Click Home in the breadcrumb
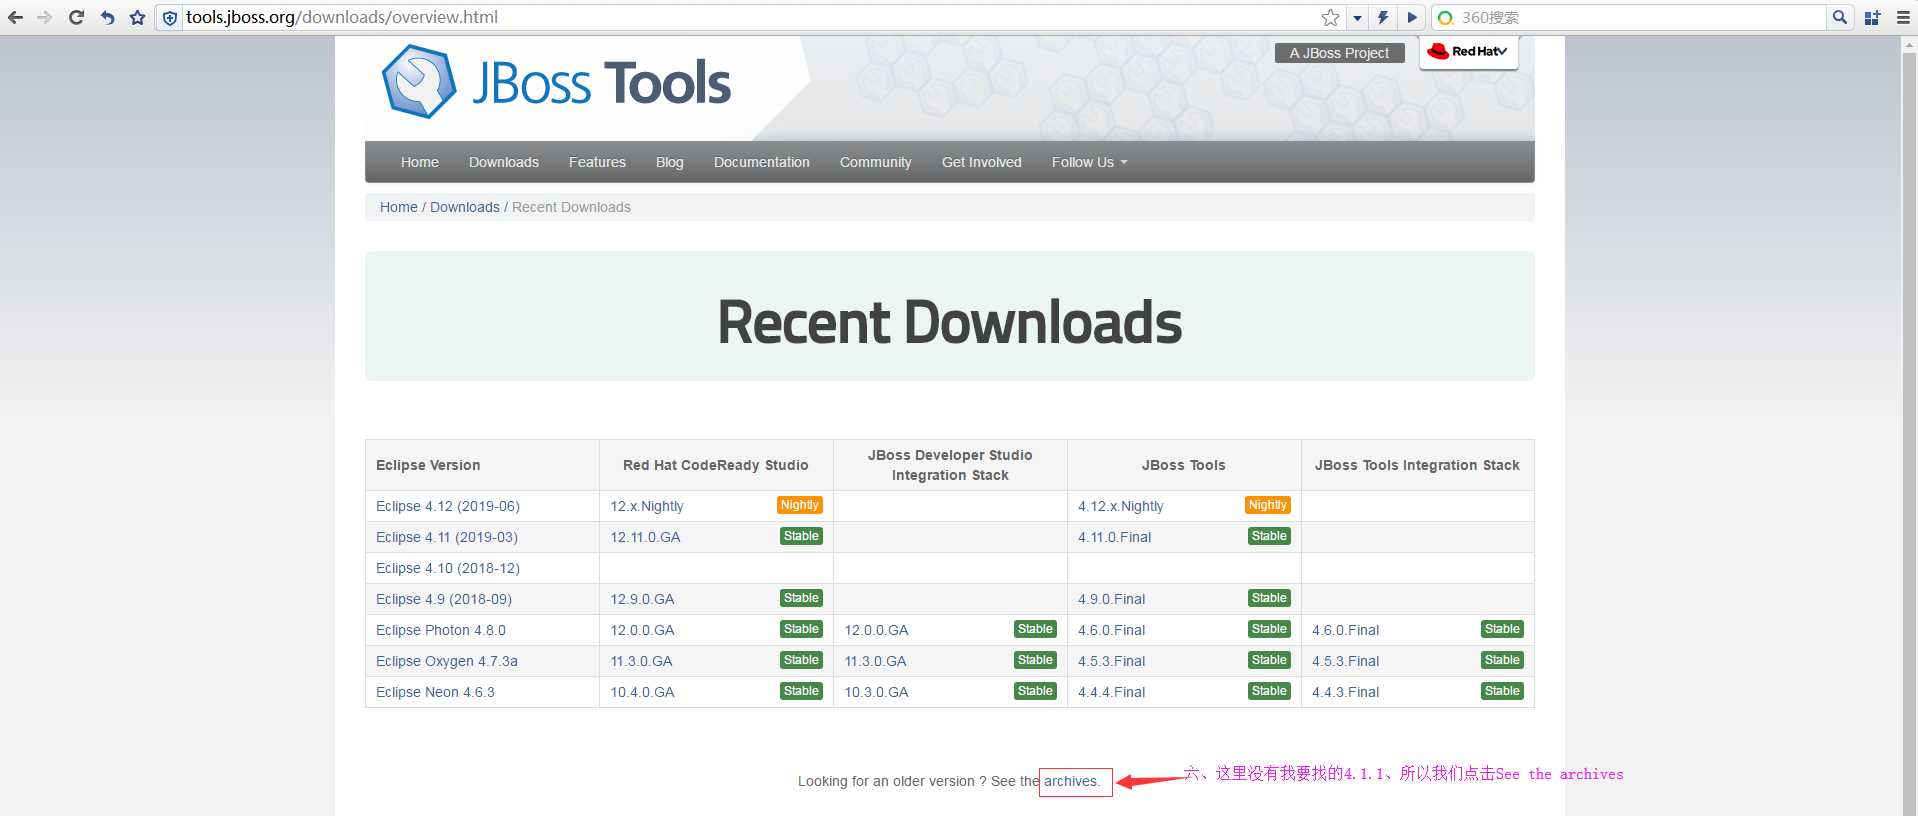The height and width of the screenshot is (816, 1918). pos(399,207)
